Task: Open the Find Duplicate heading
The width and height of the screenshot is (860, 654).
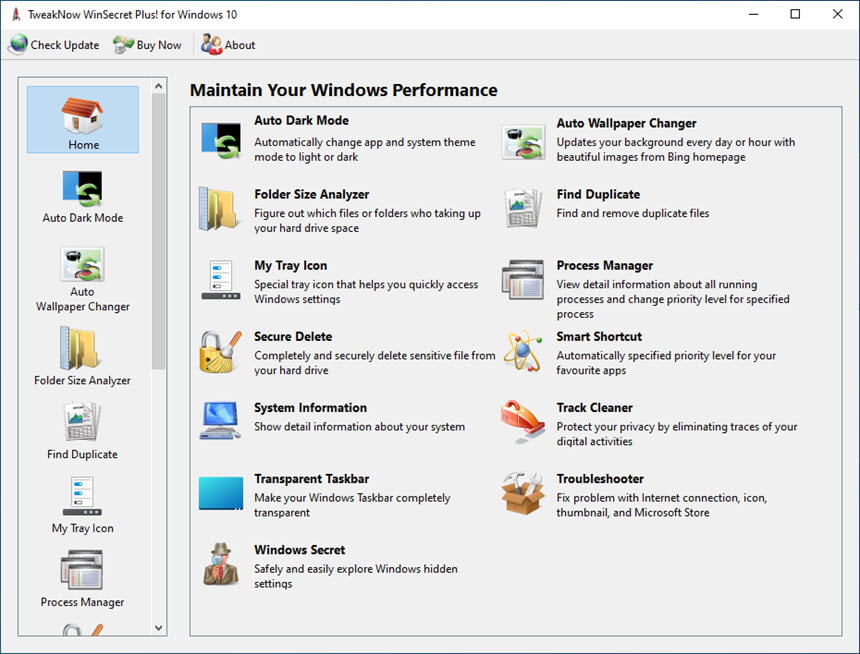Action: (598, 194)
